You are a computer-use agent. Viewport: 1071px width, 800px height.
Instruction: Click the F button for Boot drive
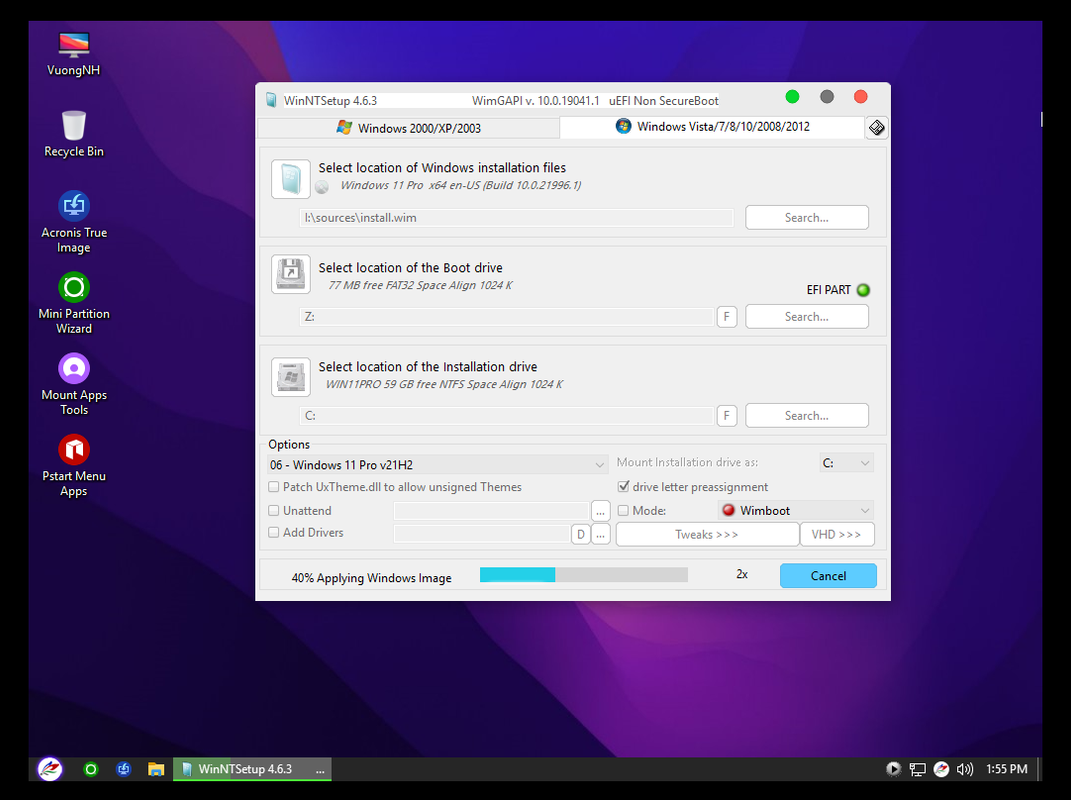point(727,316)
